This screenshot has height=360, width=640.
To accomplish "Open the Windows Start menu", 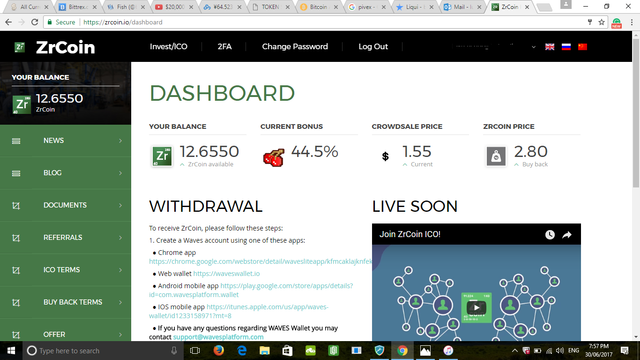I will pos(11,351).
